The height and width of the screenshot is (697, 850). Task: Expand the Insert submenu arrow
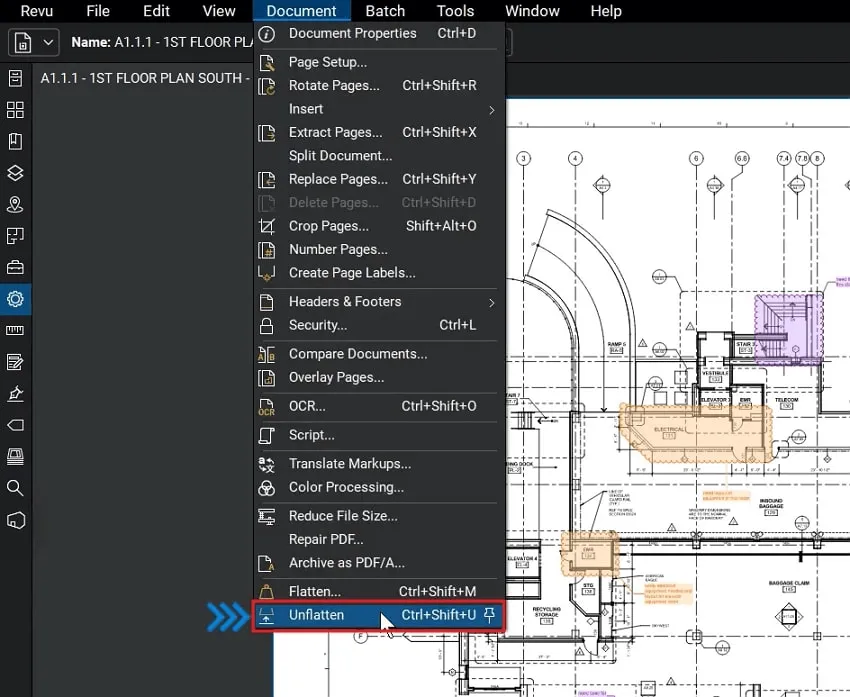(491, 109)
